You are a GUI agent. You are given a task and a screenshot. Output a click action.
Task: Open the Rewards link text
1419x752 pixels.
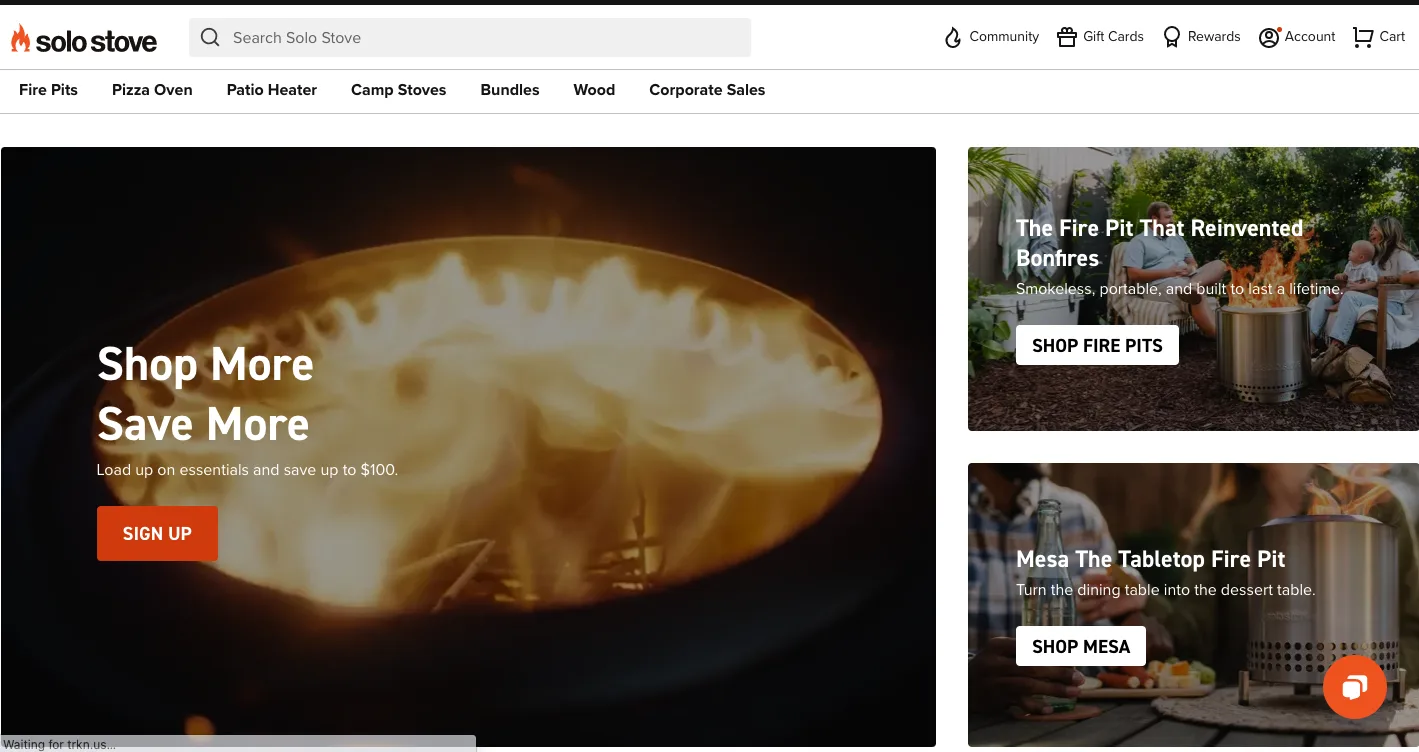click(1214, 37)
